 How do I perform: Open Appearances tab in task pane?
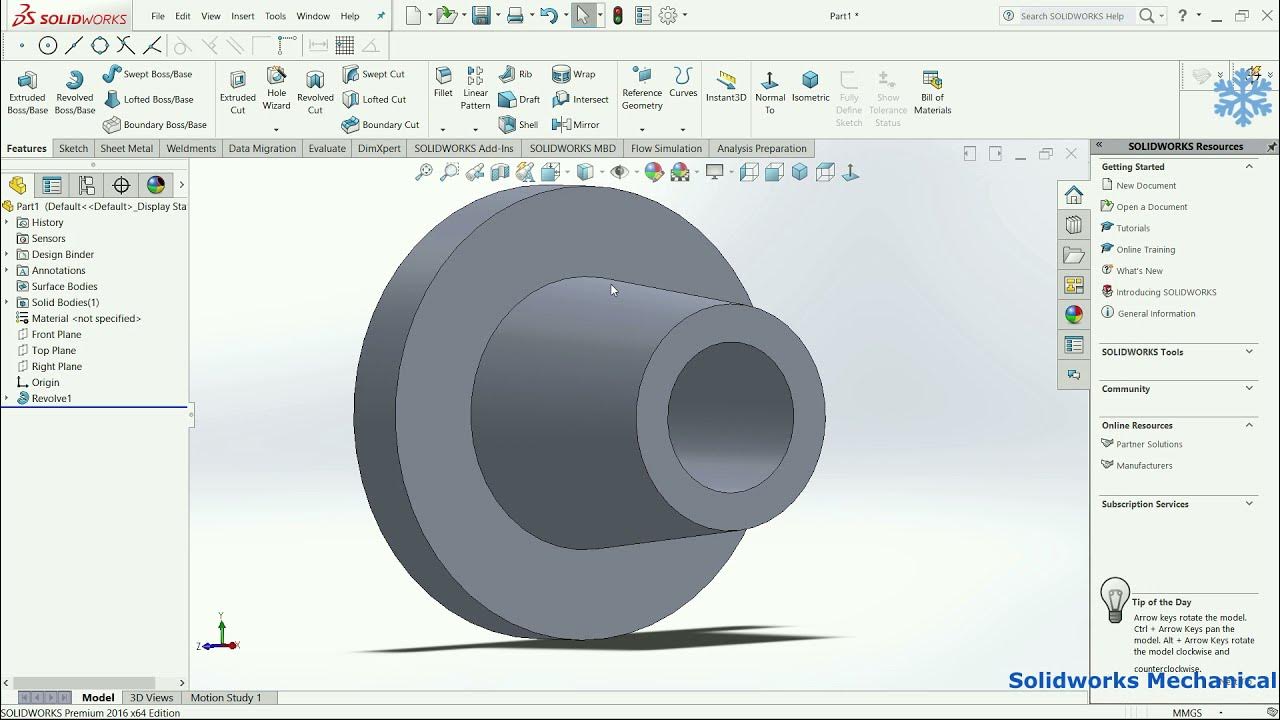coord(1074,315)
